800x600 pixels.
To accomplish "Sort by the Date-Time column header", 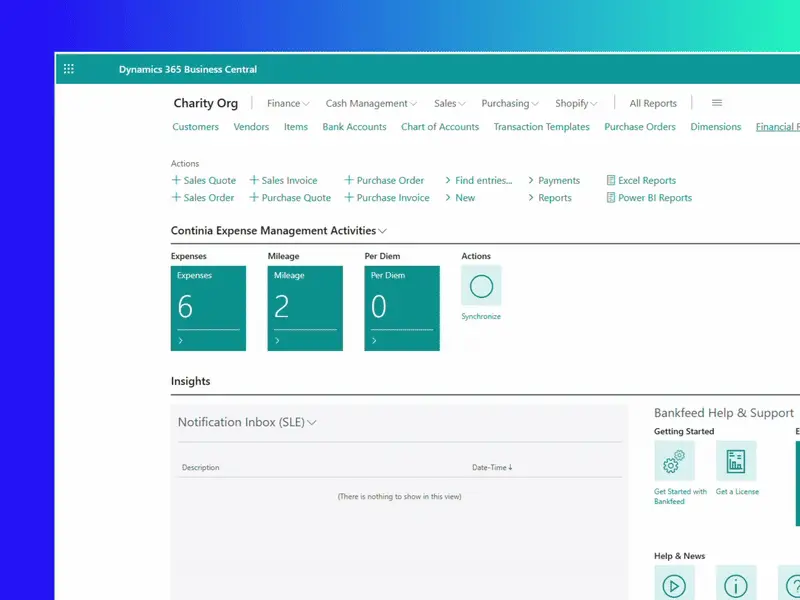I will tap(492, 468).
